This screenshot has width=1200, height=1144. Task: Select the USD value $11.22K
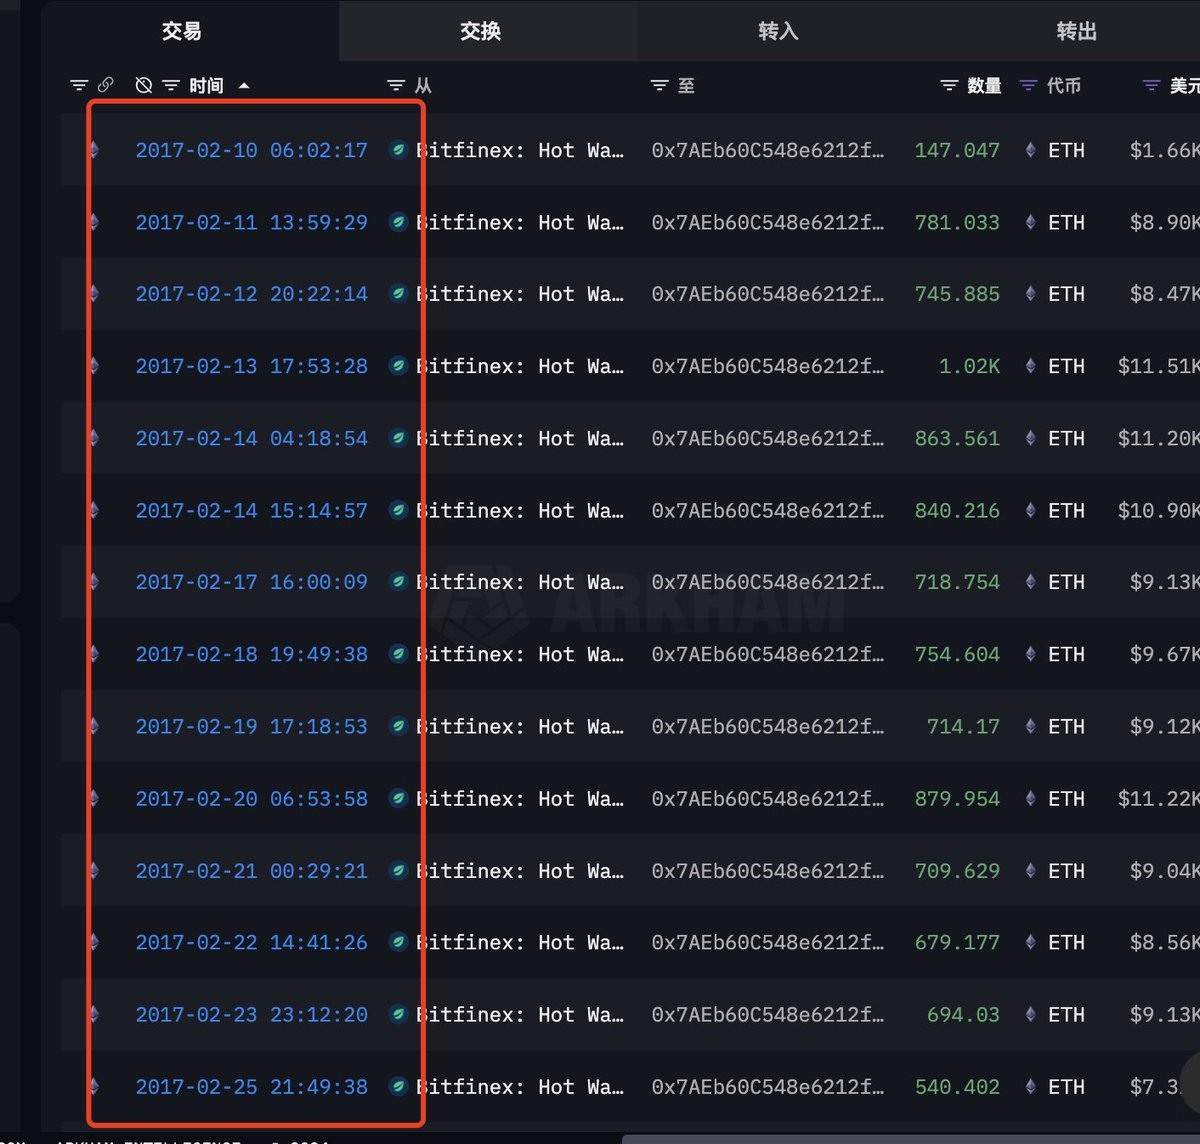pyautogui.click(x=1158, y=798)
